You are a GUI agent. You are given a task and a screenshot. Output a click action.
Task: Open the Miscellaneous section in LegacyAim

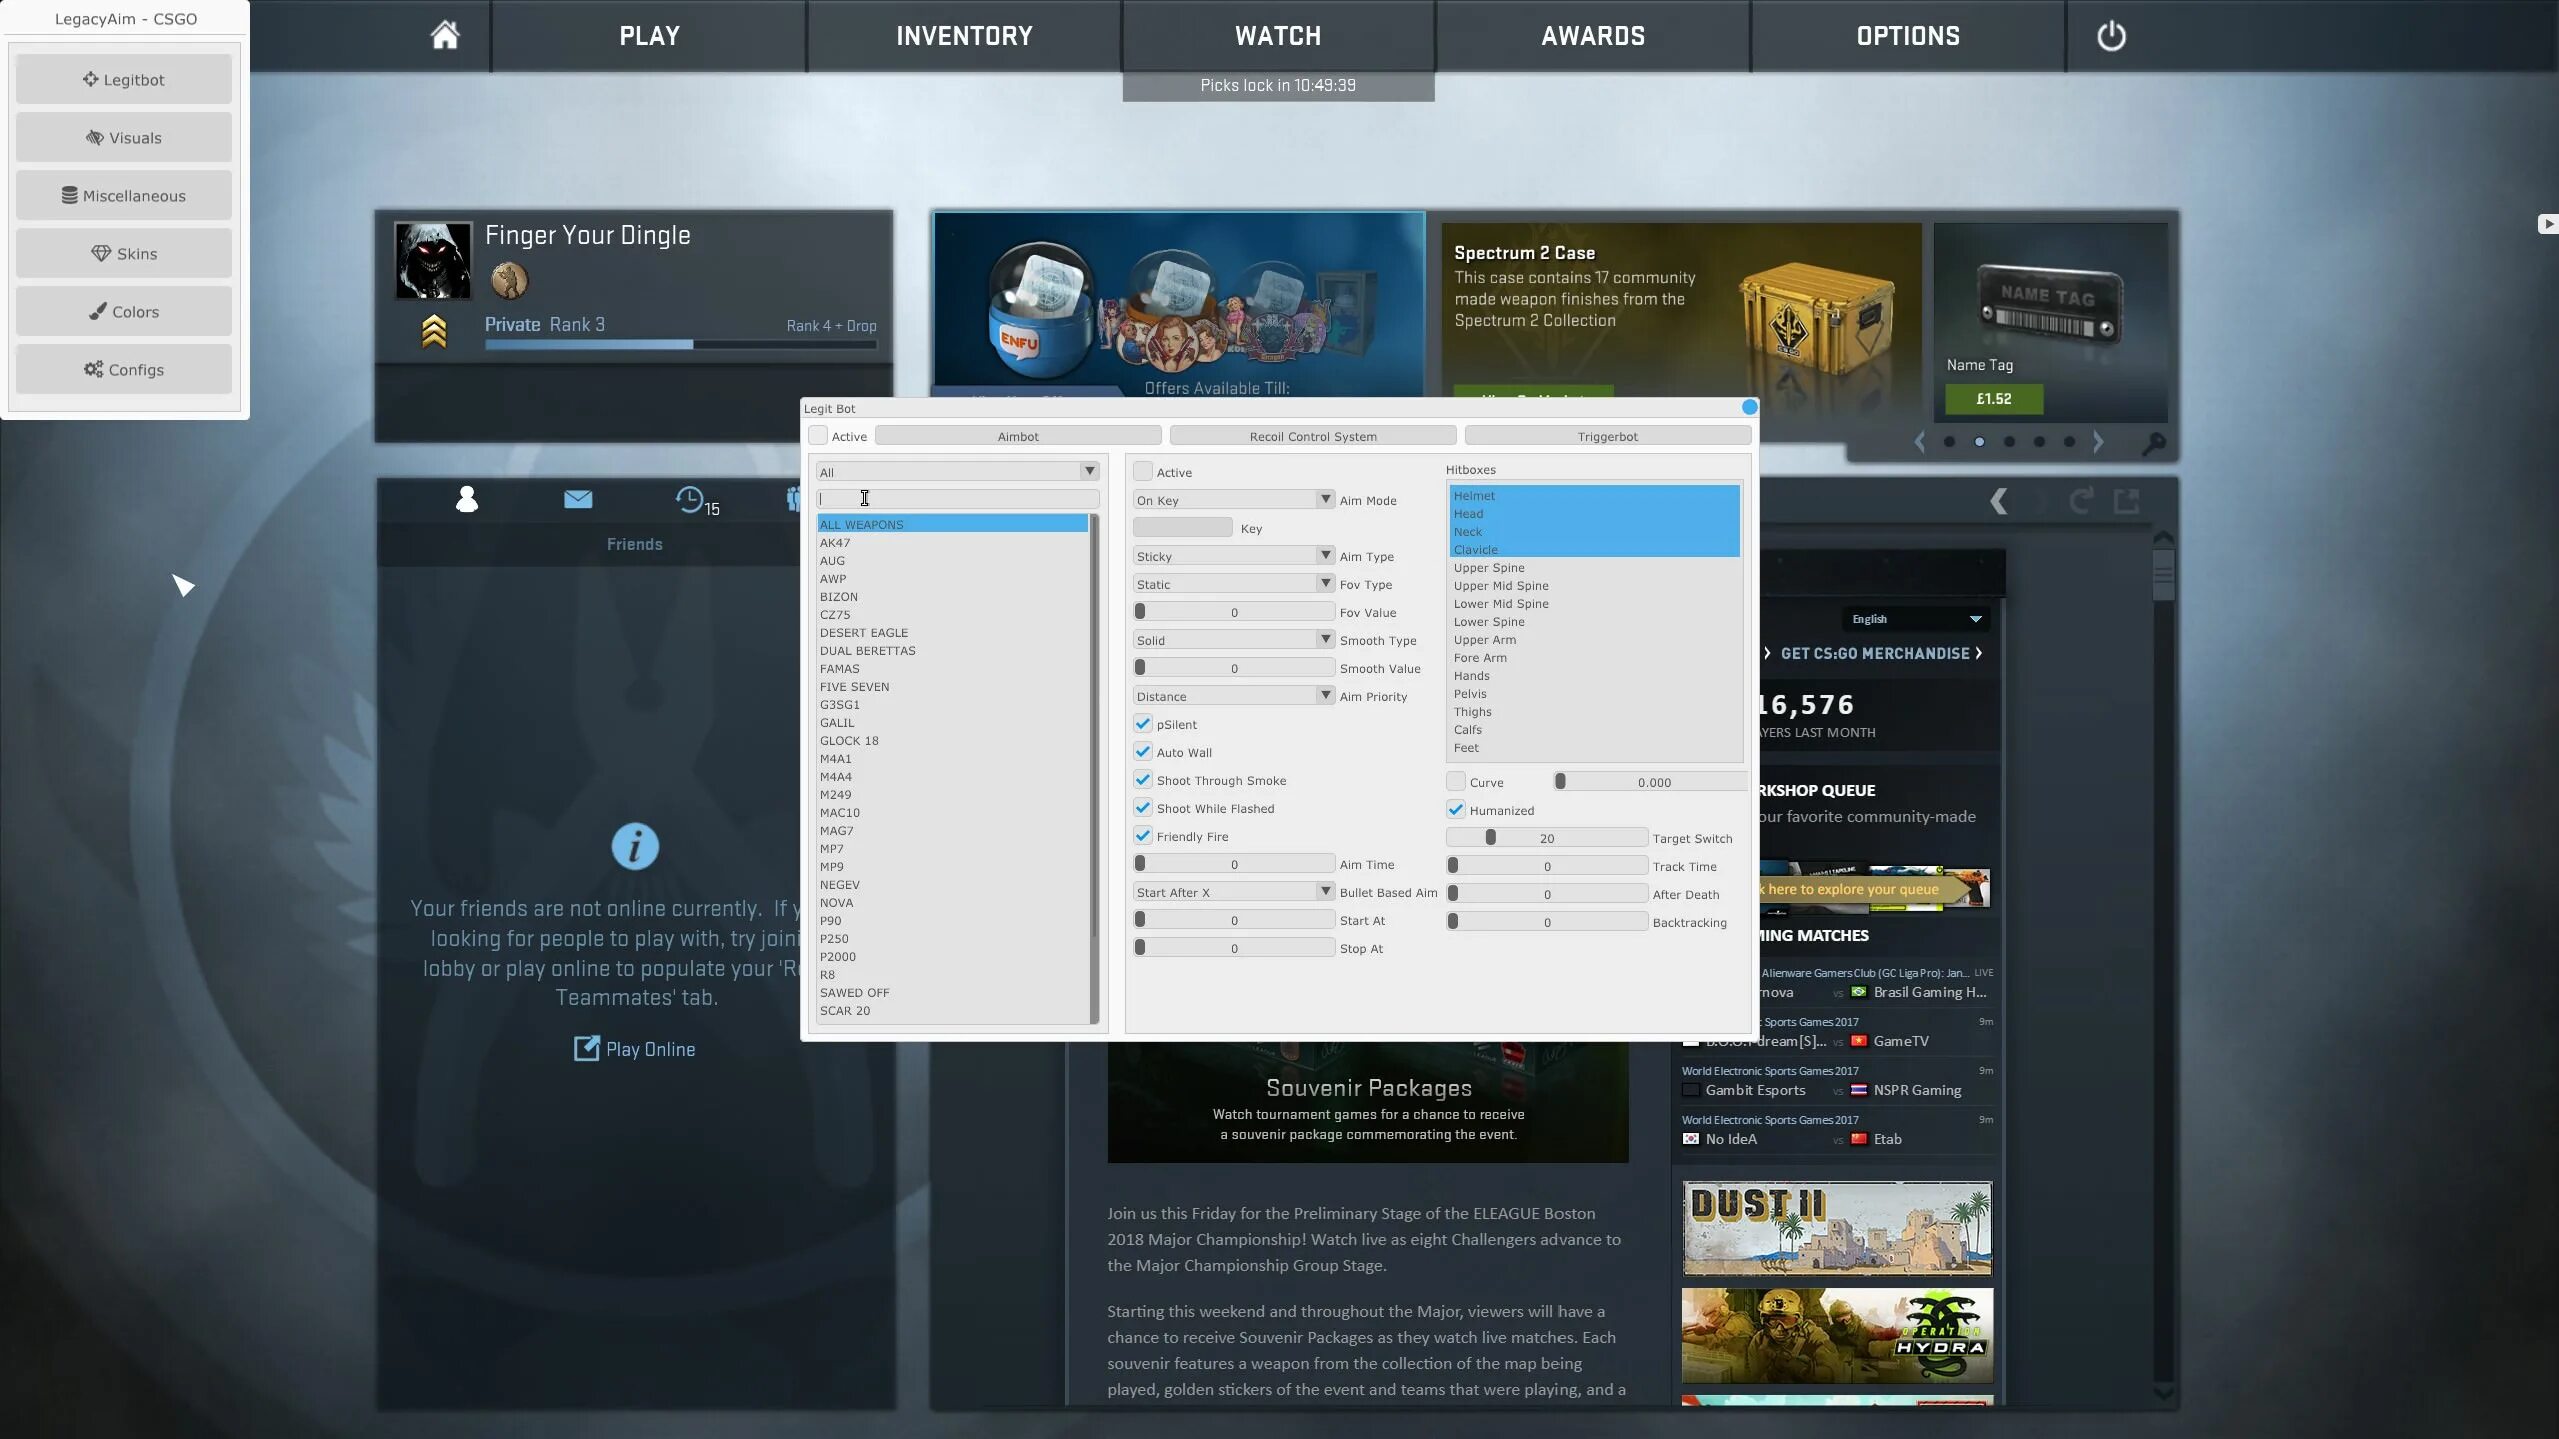(124, 195)
